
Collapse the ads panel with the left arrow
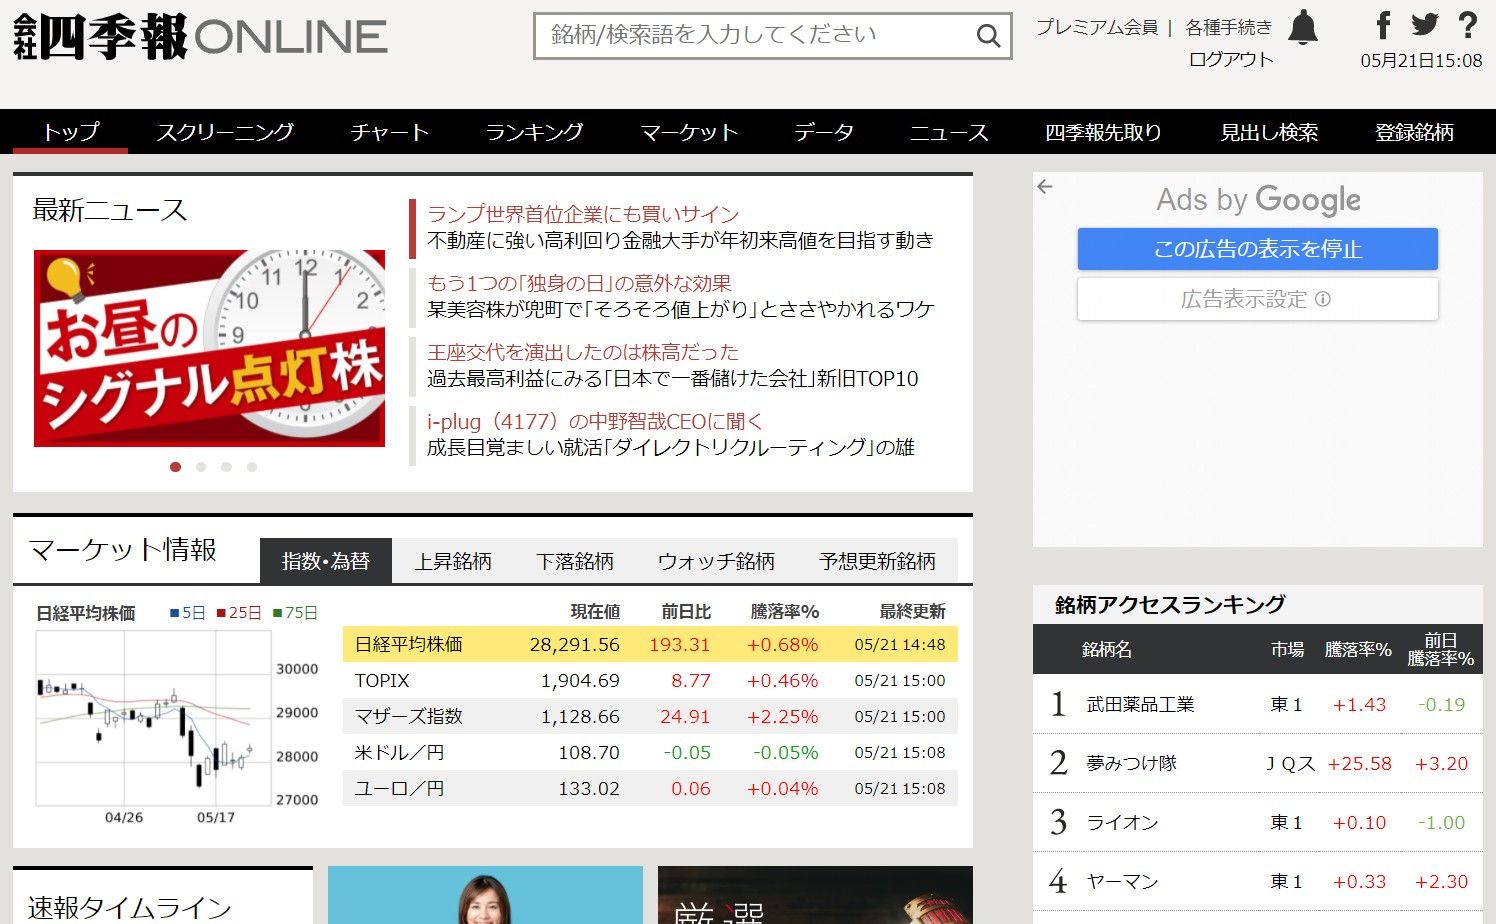click(1045, 187)
